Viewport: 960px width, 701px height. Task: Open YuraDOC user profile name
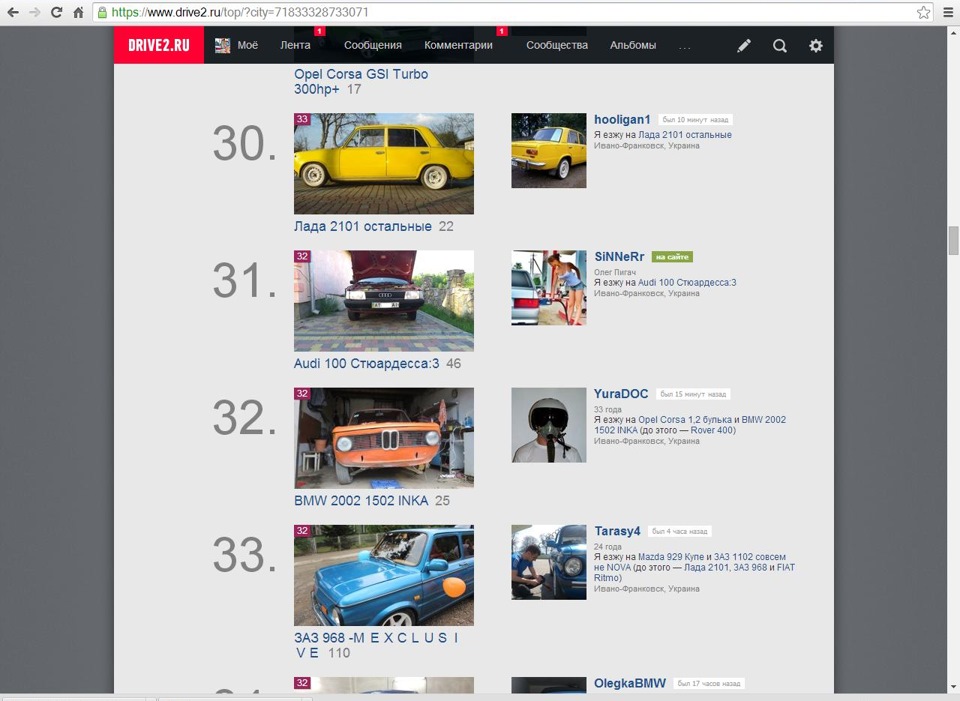click(621, 394)
